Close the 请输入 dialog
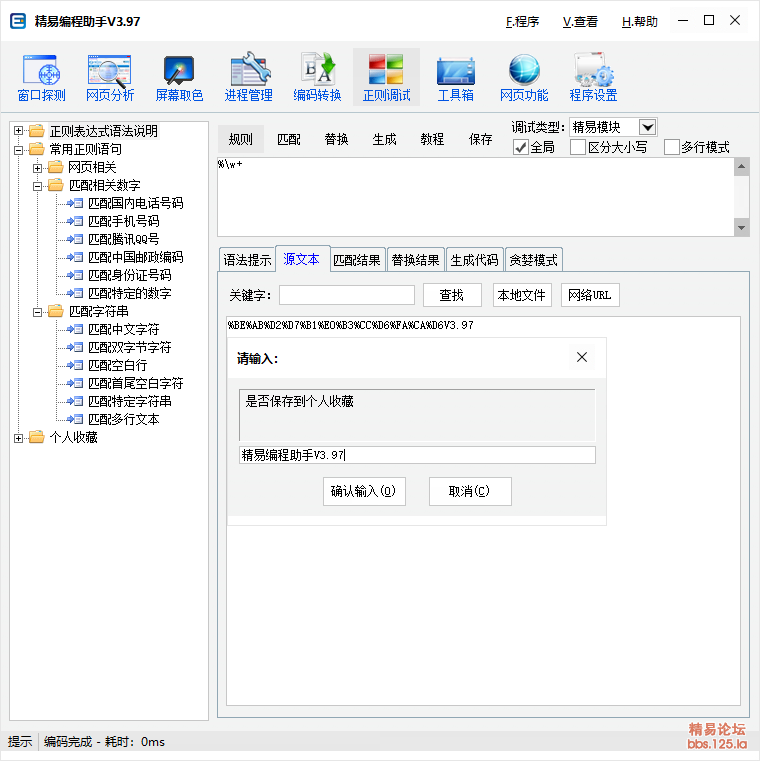The width and height of the screenshot is (760, 761). [582, 357]
